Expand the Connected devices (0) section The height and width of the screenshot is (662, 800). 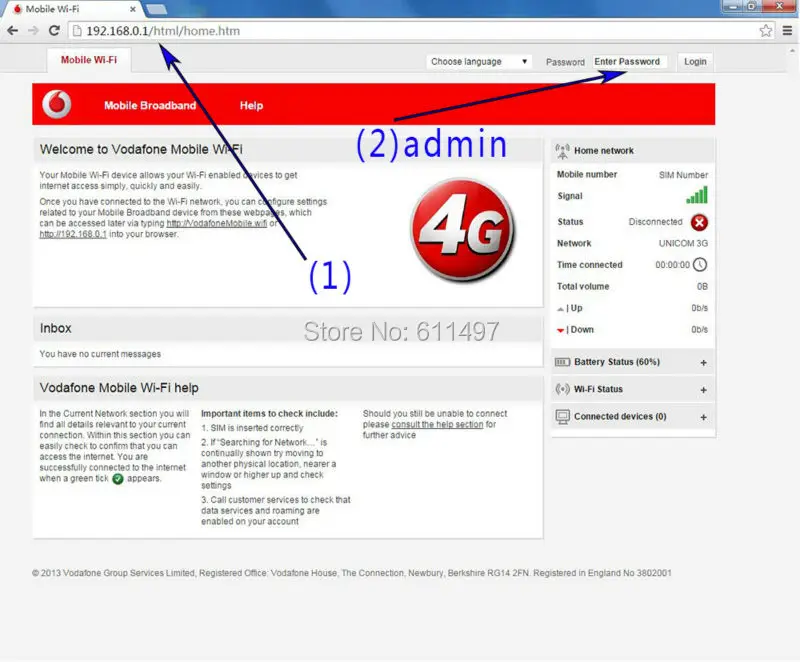click(704, 417)
